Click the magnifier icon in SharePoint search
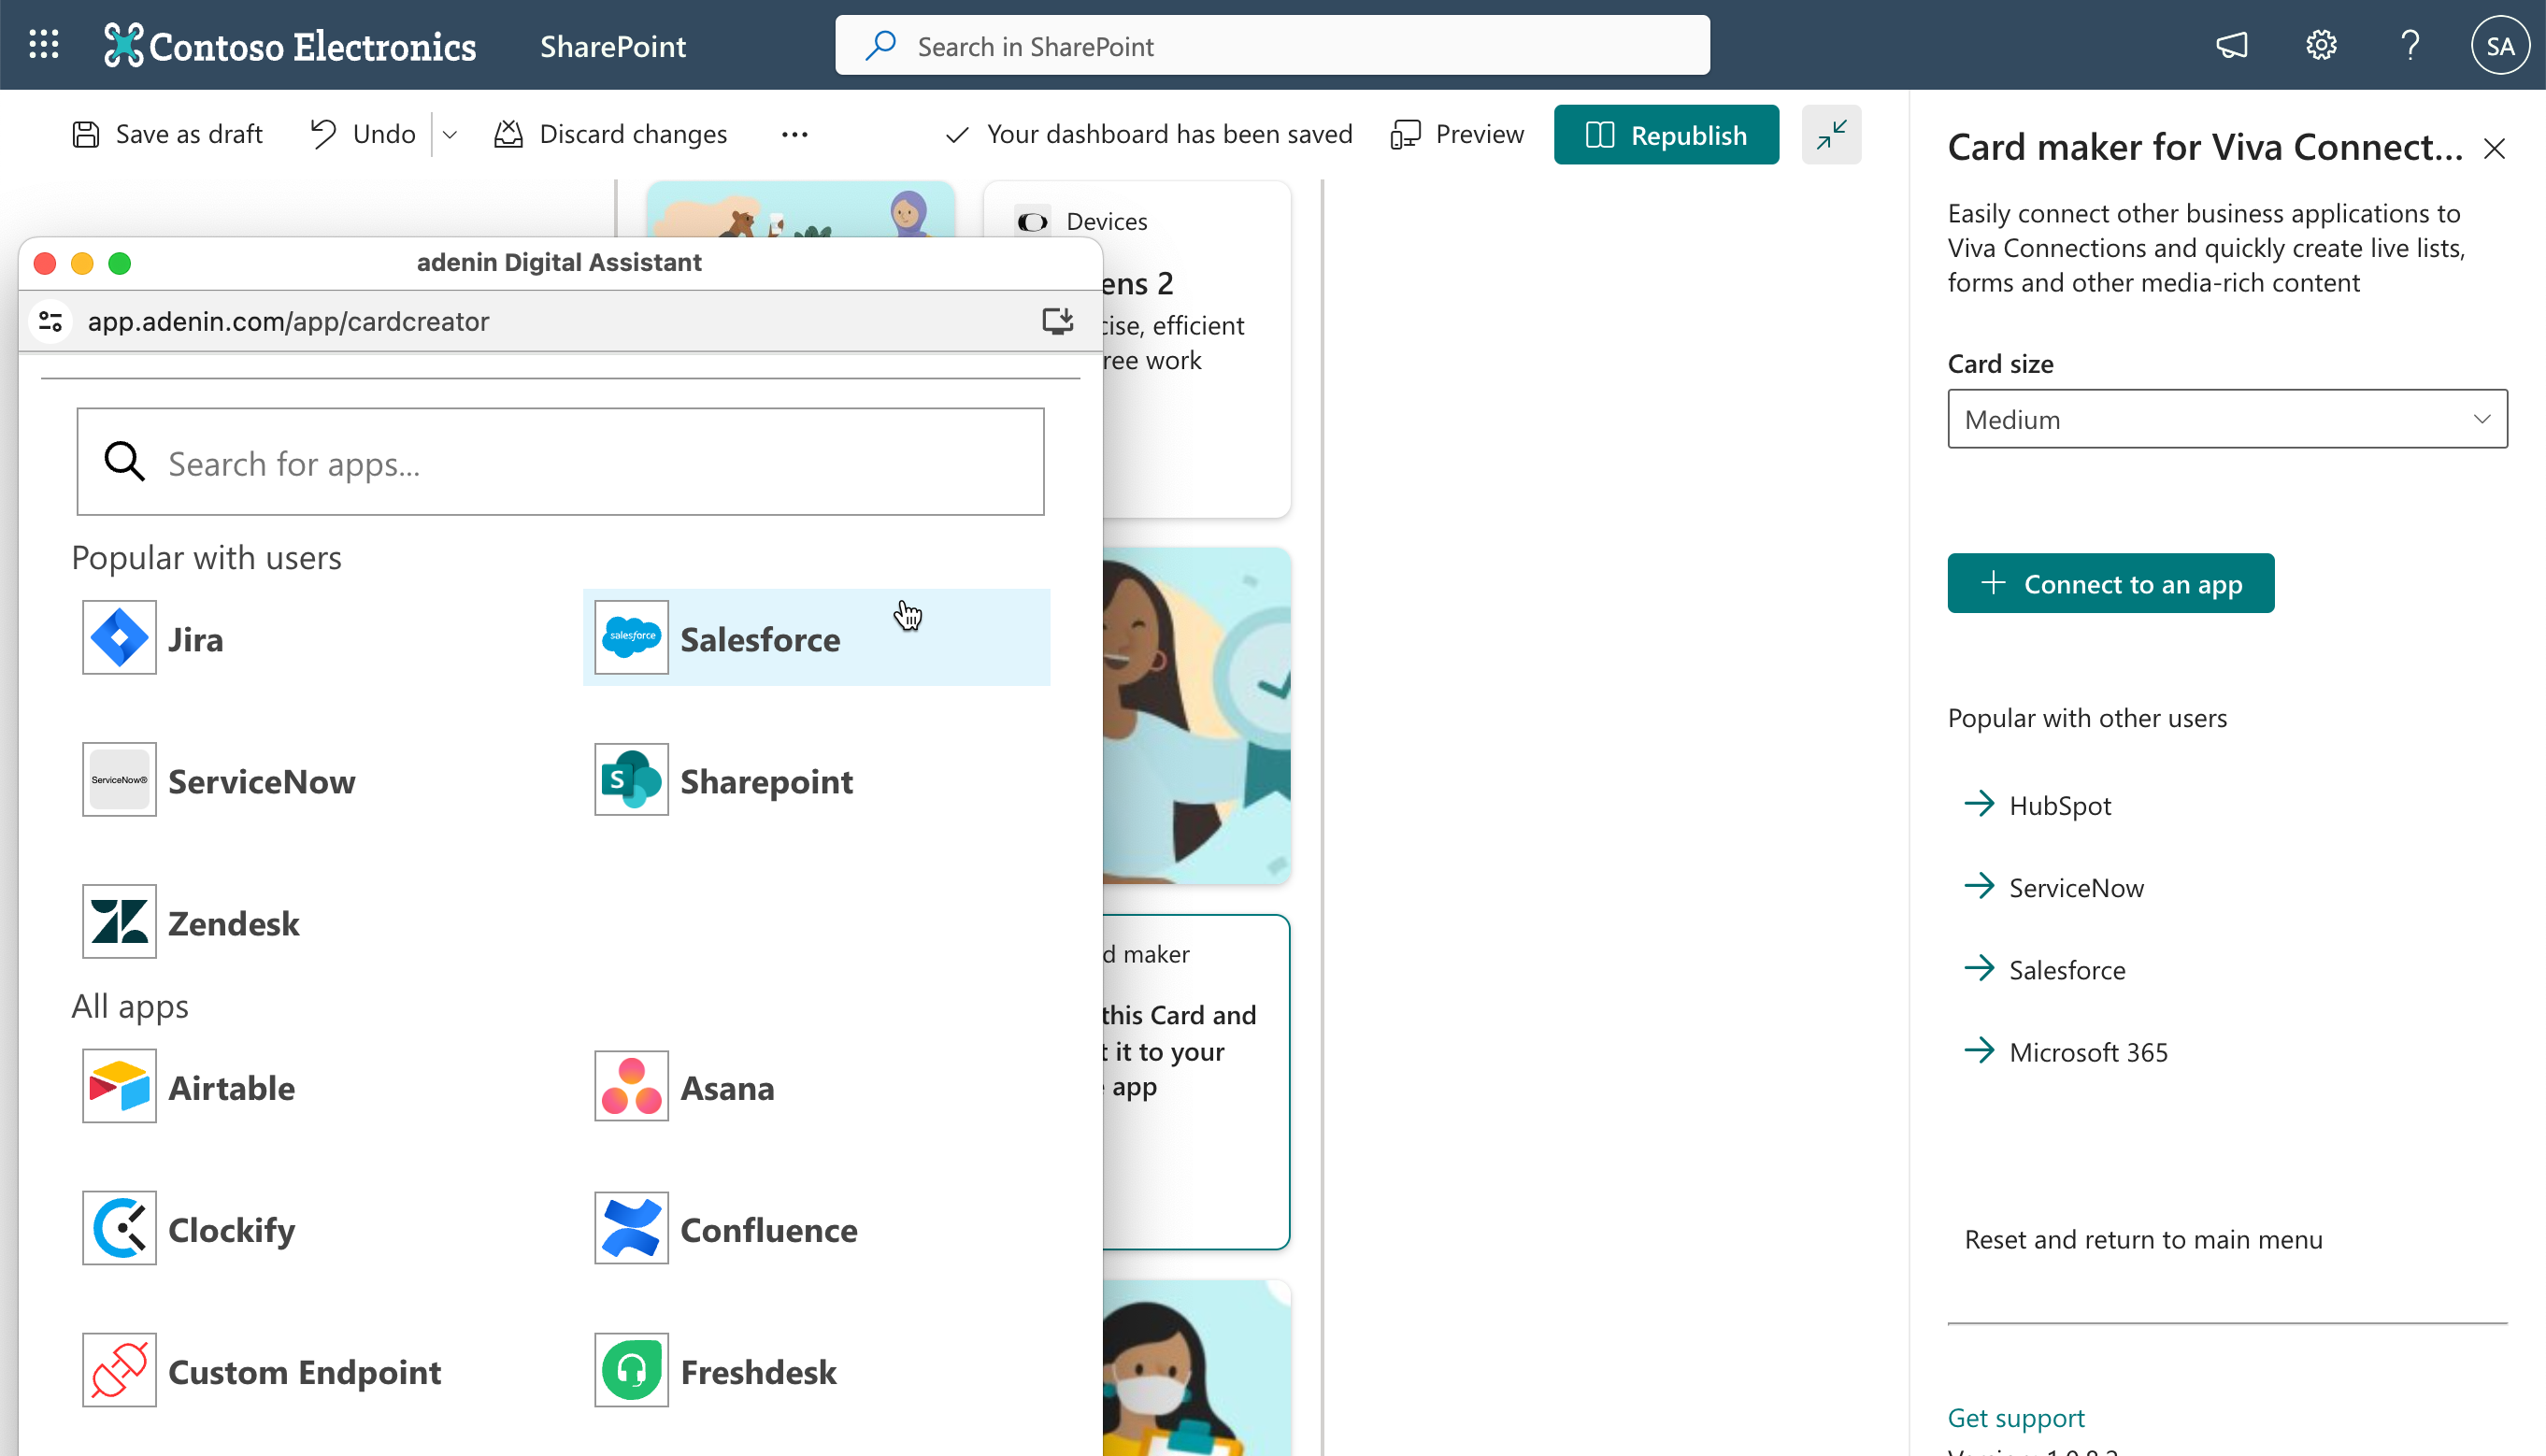The image size is (2546, 1456). [x=880, y=46]
